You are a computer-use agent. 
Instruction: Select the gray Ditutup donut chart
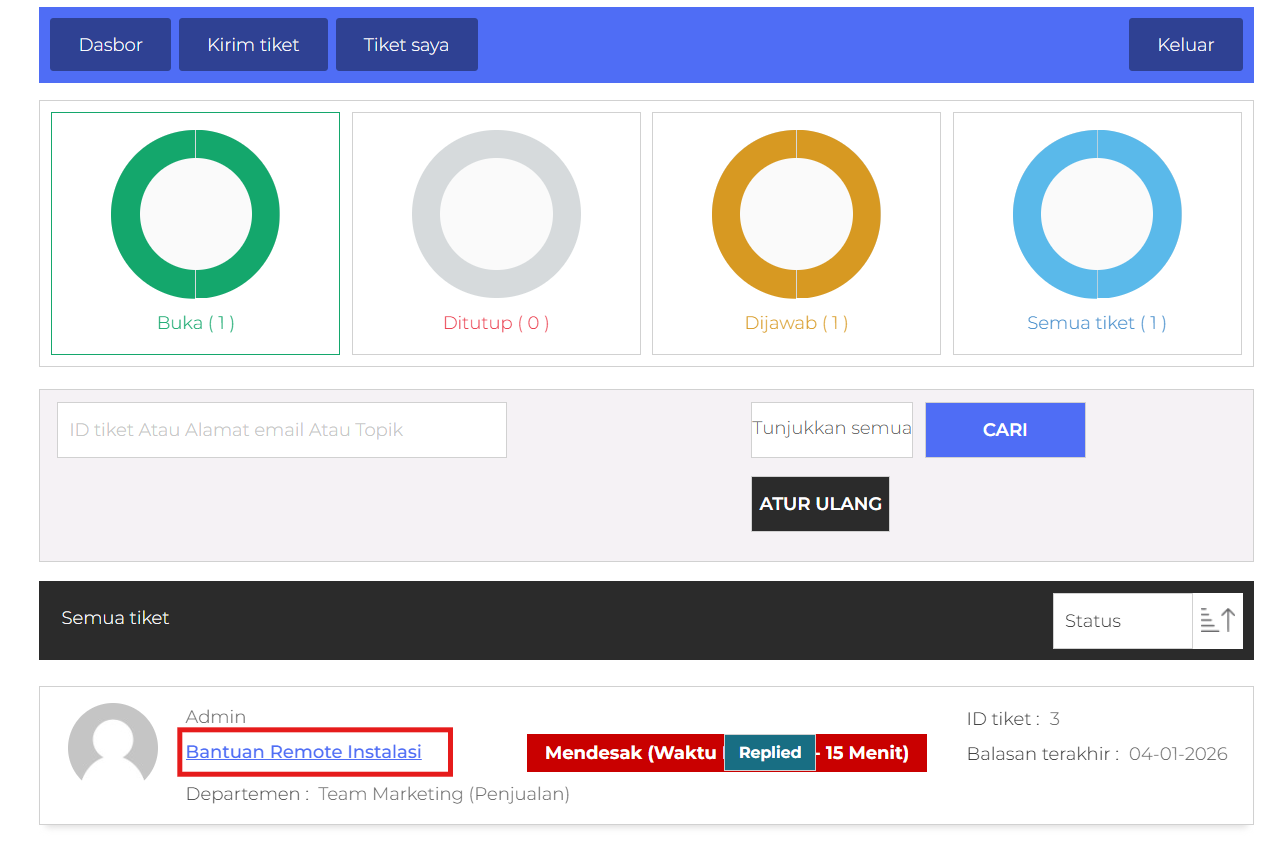pyautogui.click(x=496, y=215)
